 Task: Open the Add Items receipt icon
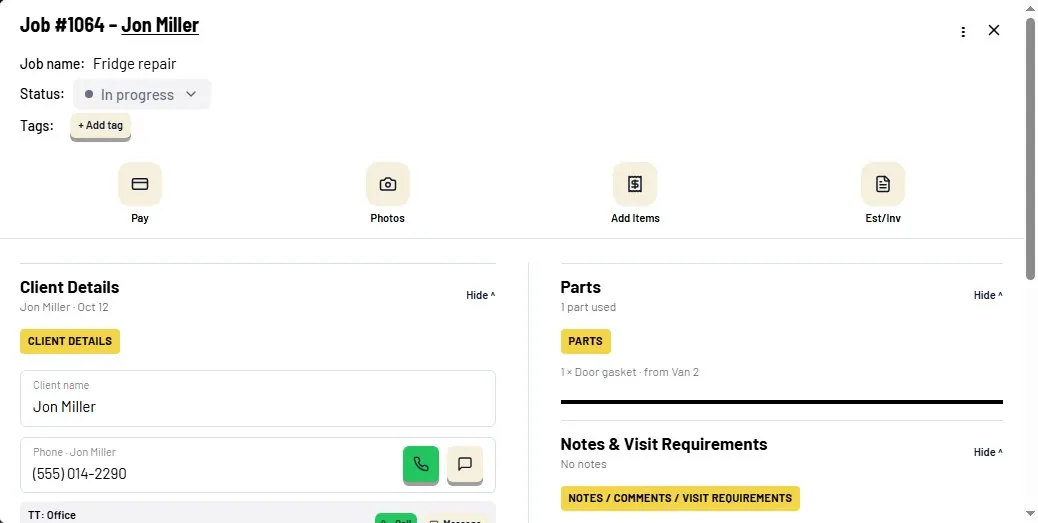tap(635, 184)
